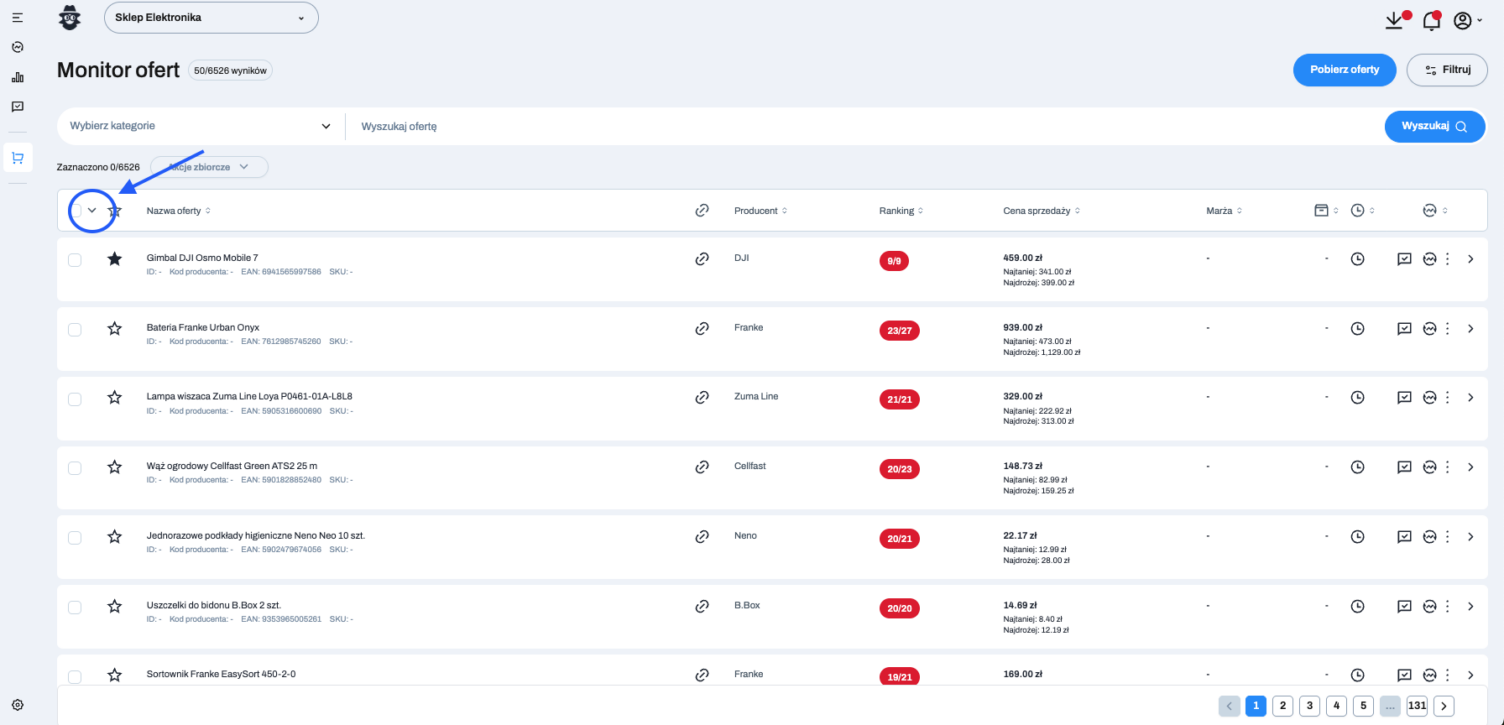This screenshot has width=1504, height=725.
Task: Click the download icon in top bar
Action: click(1394, 20)
